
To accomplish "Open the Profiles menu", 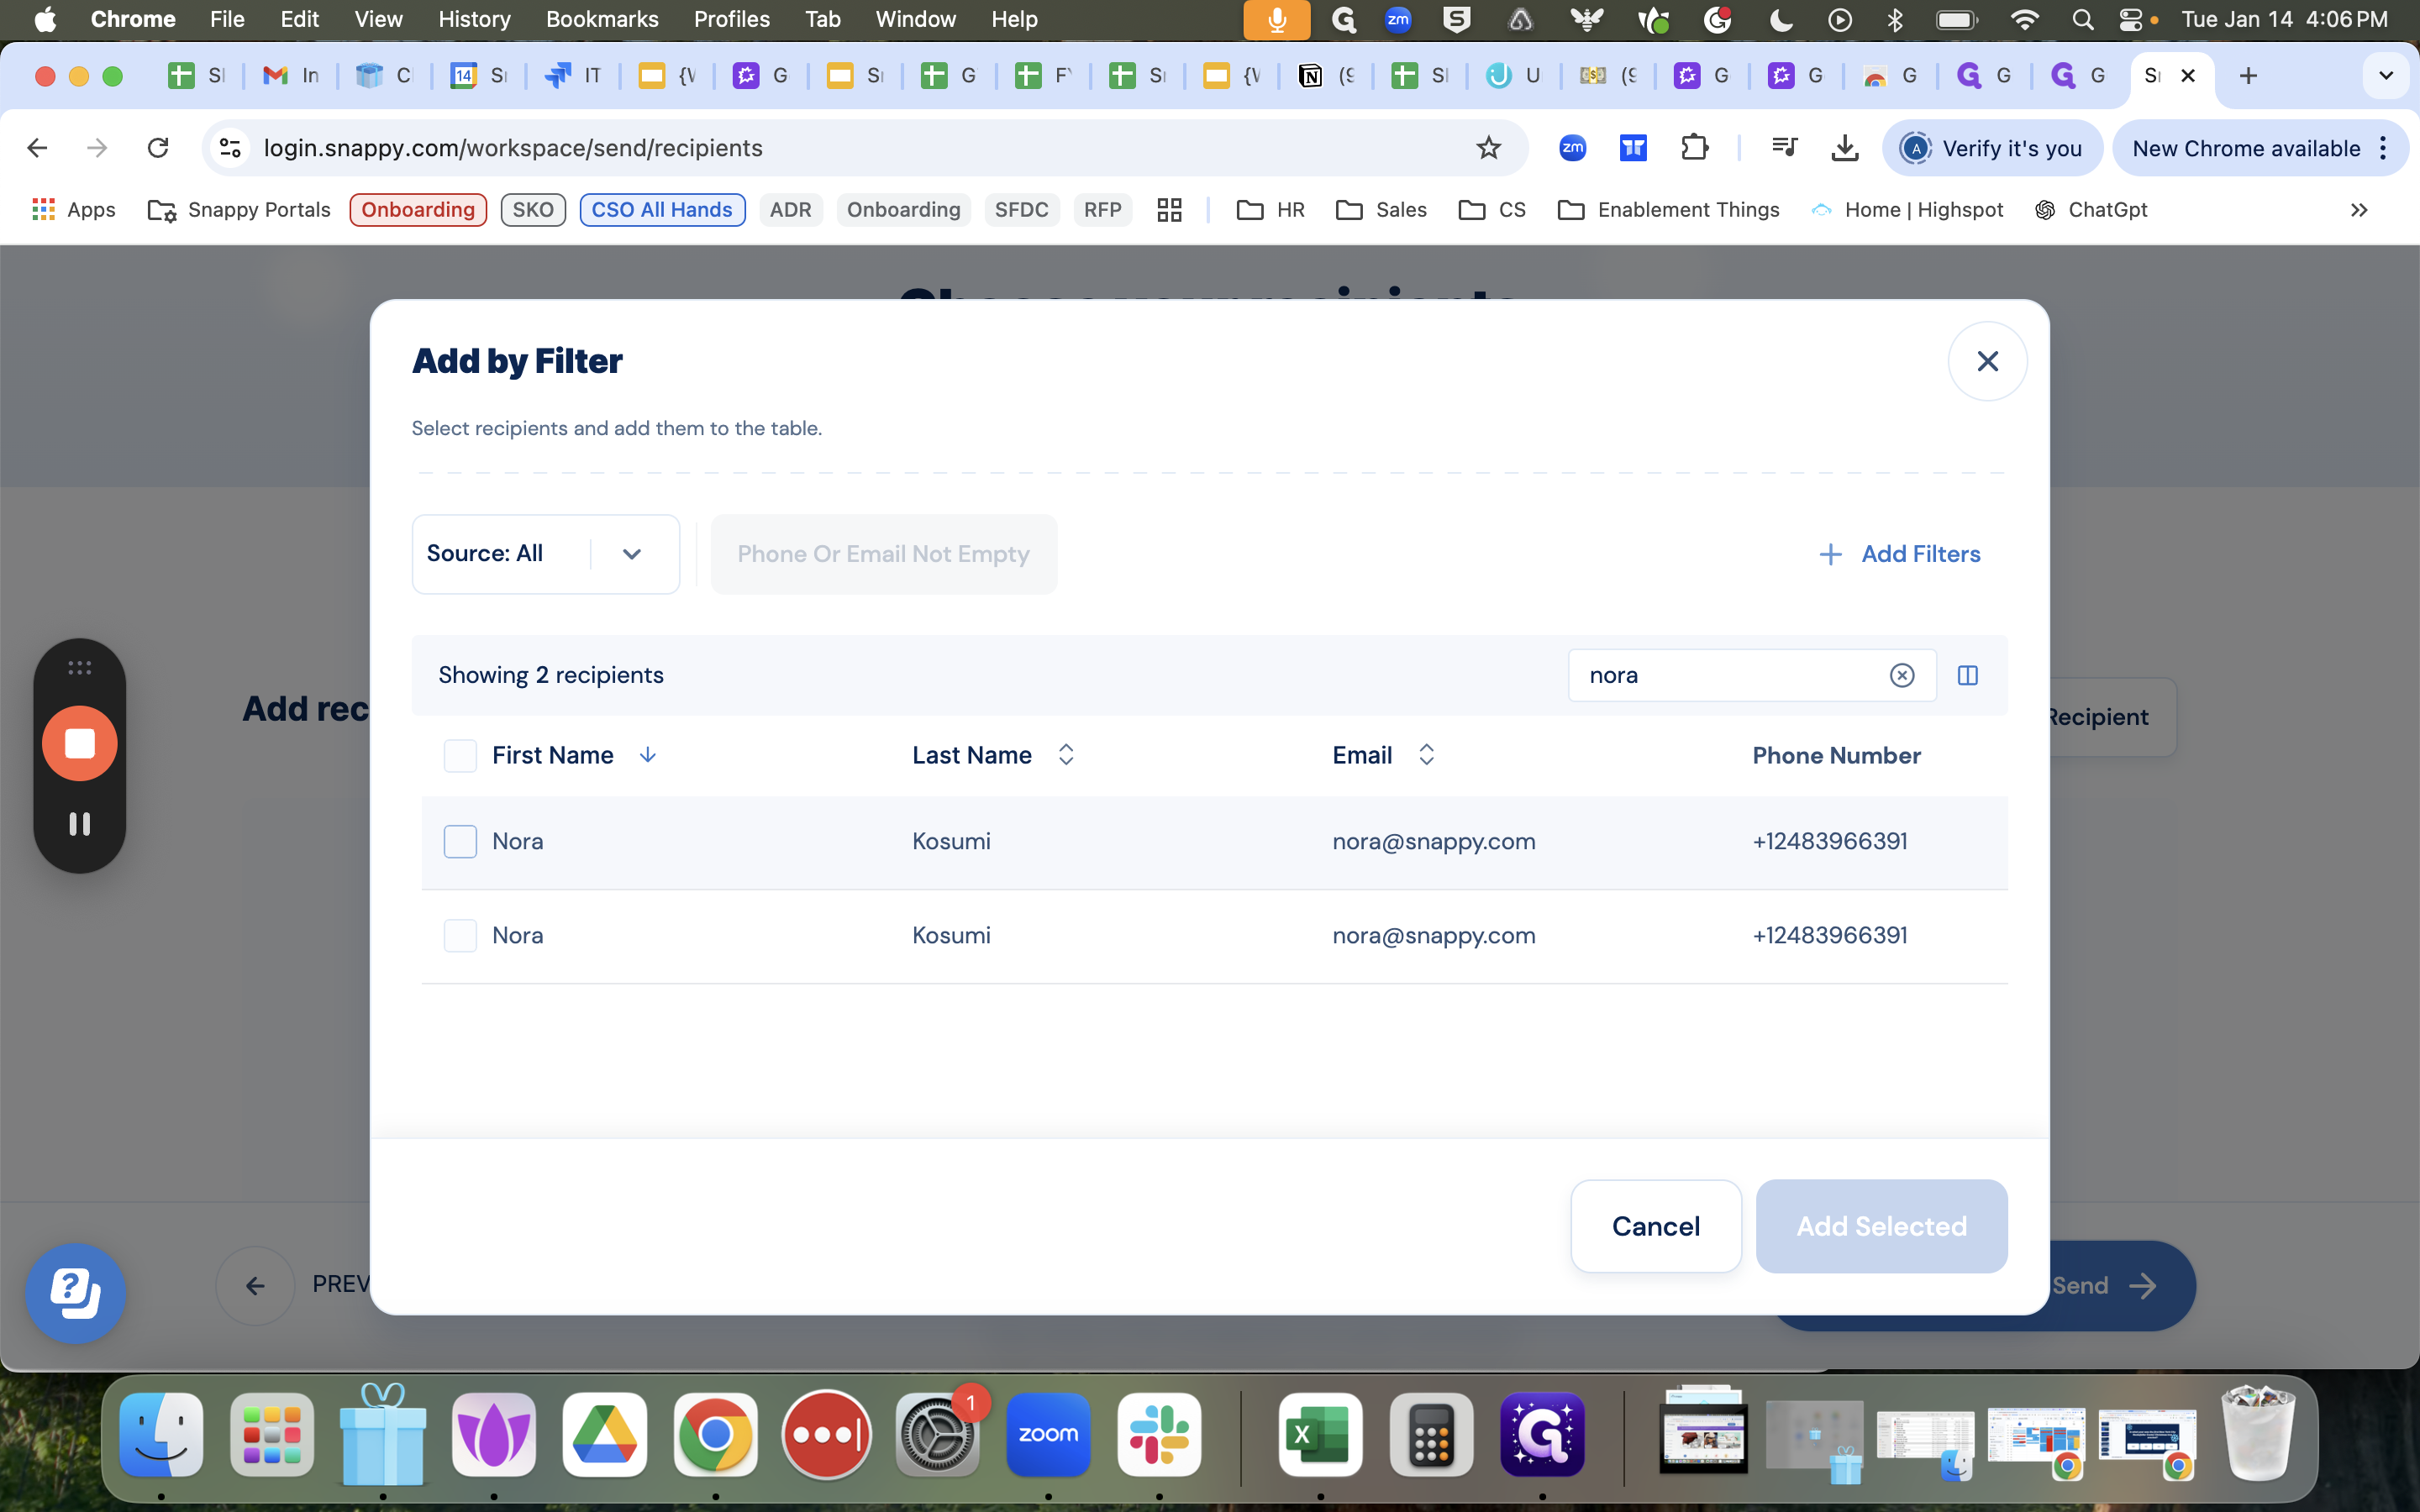I will [731, 20].
